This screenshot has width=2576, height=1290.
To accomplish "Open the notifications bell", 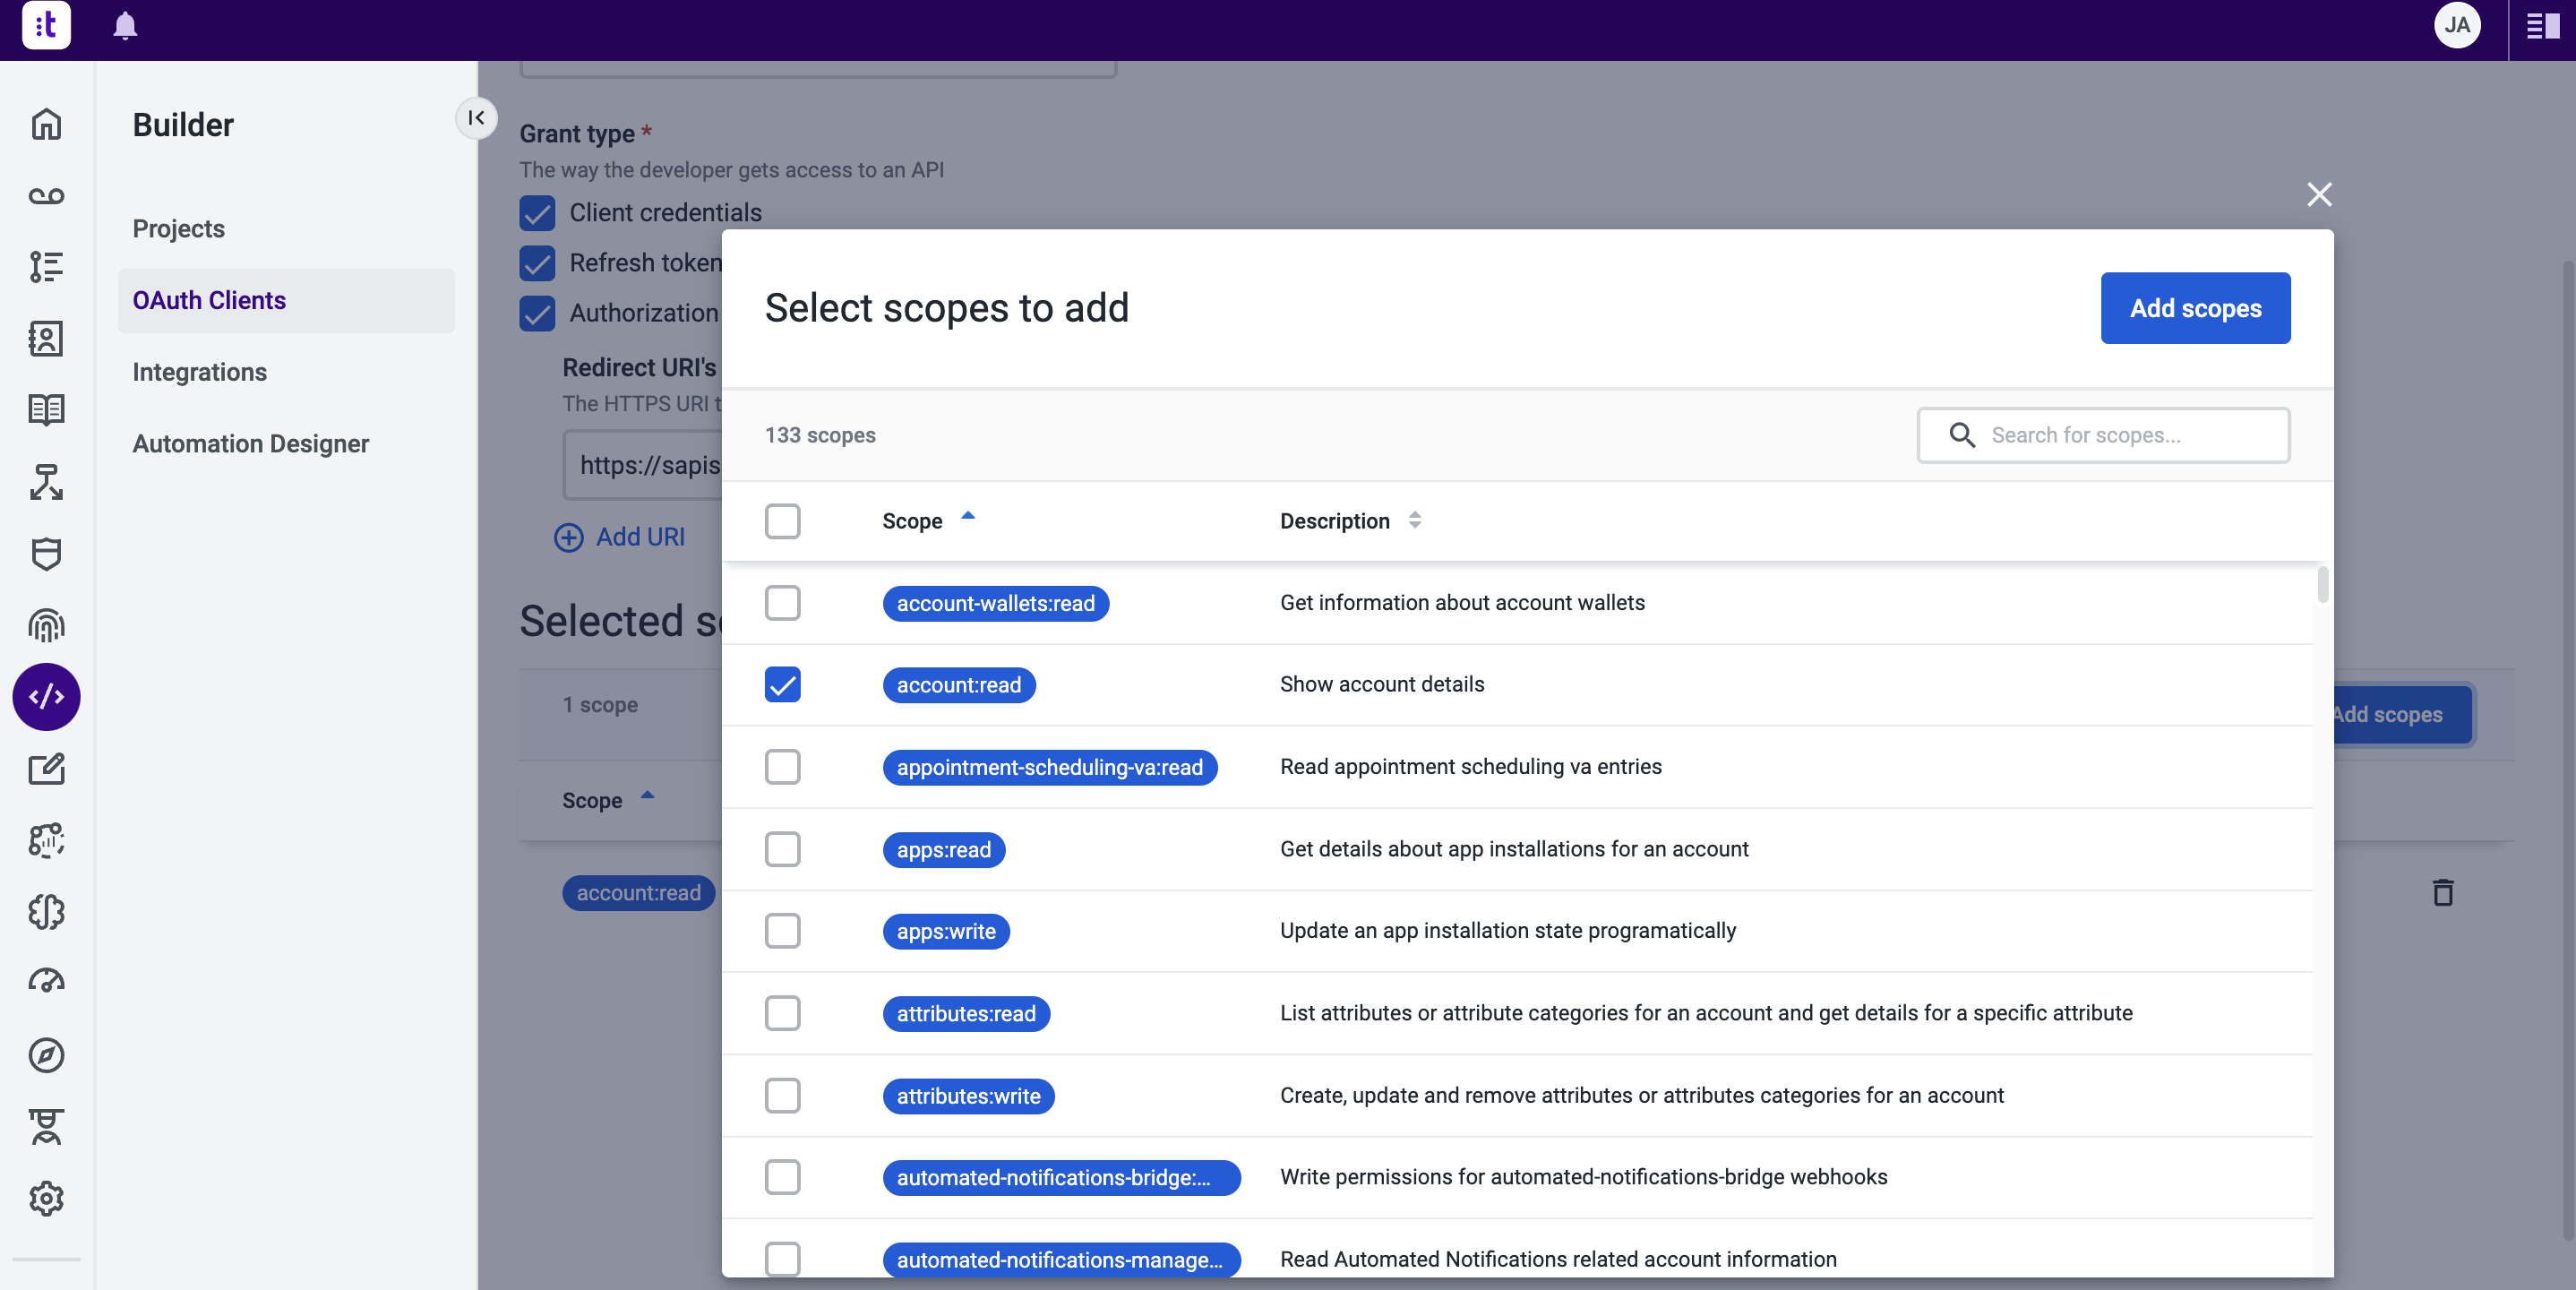I will point(124,27).
